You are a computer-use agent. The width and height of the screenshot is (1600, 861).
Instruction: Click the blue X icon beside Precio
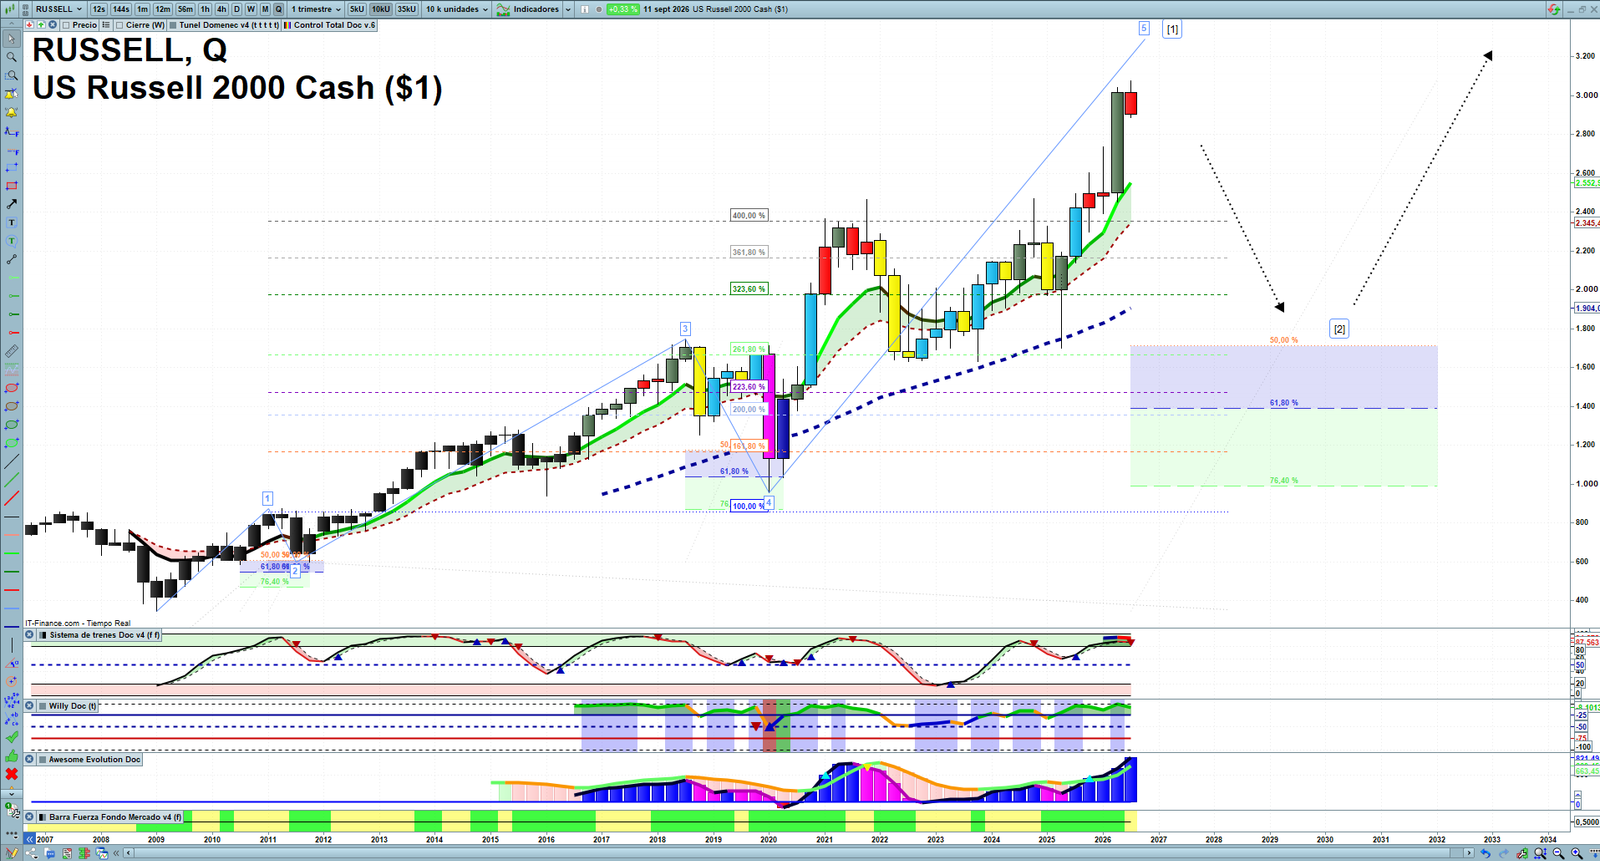coord(53,25)
